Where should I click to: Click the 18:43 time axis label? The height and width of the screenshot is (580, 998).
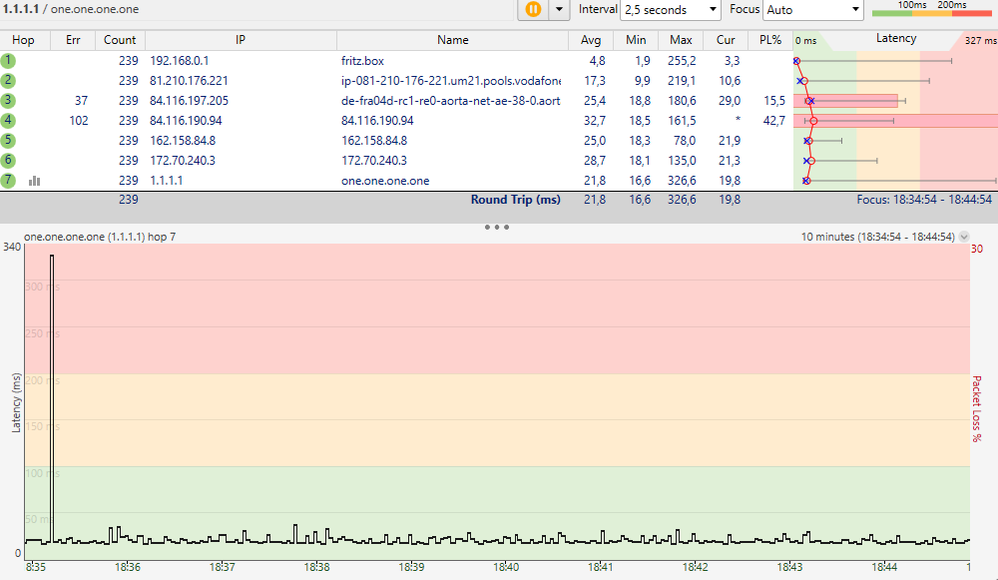click(x=790, y=567)
